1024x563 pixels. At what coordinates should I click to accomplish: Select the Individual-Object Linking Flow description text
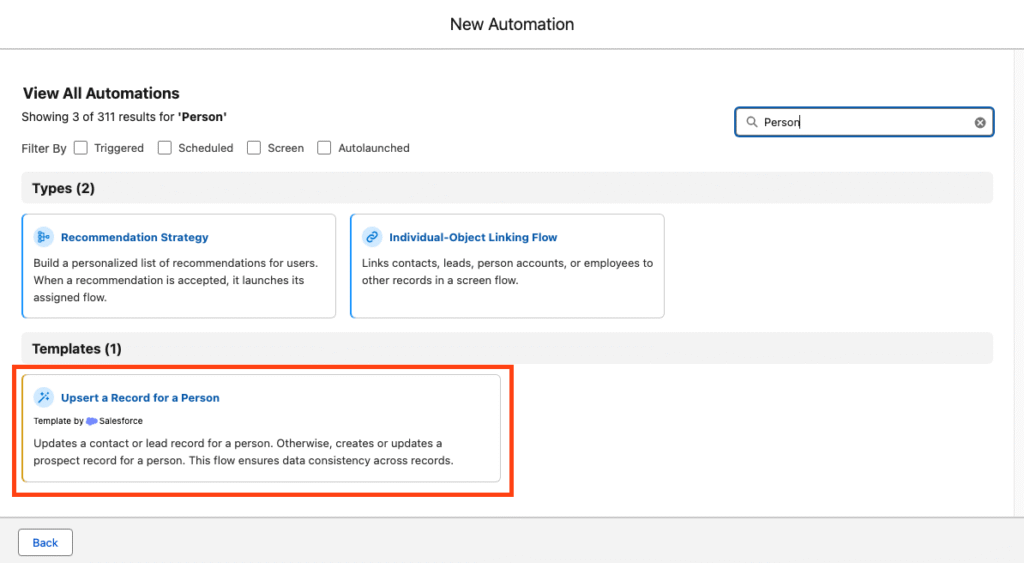(x=507, y=272)
